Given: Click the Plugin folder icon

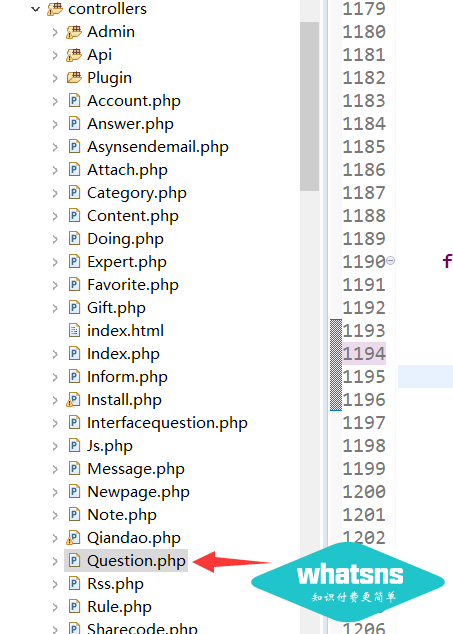Looking at the screenshot, I should [74, 78].
